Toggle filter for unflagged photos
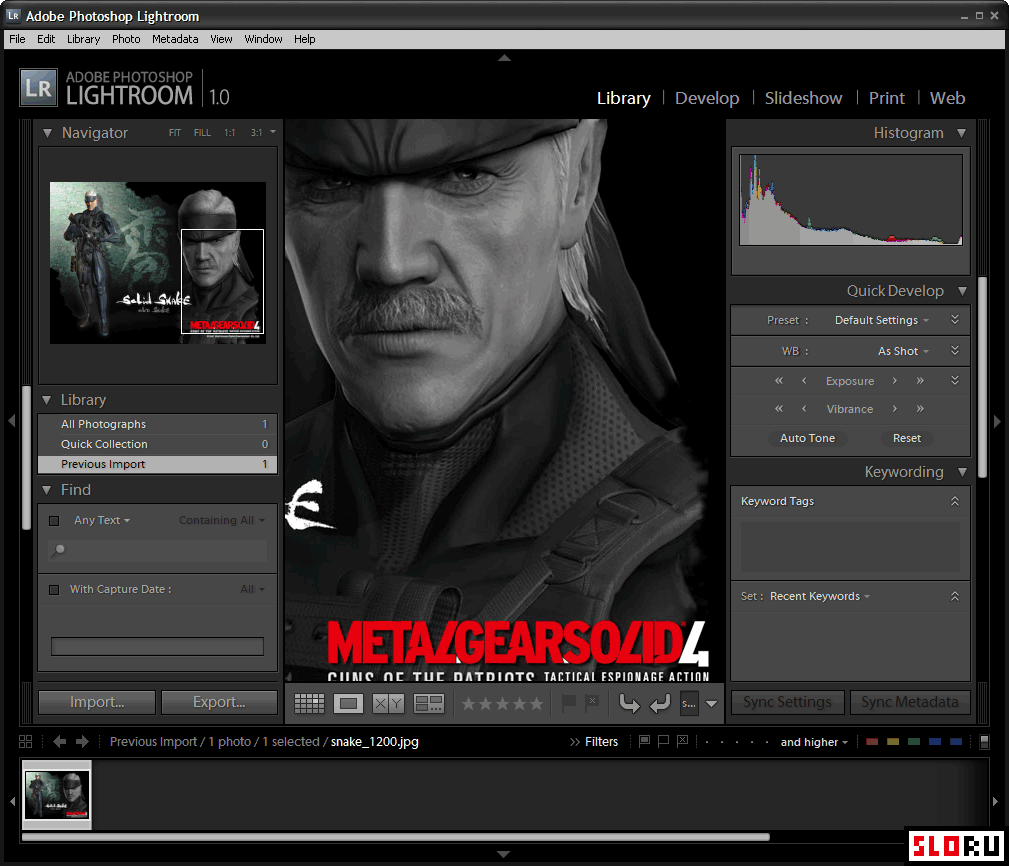 (663, 741)
